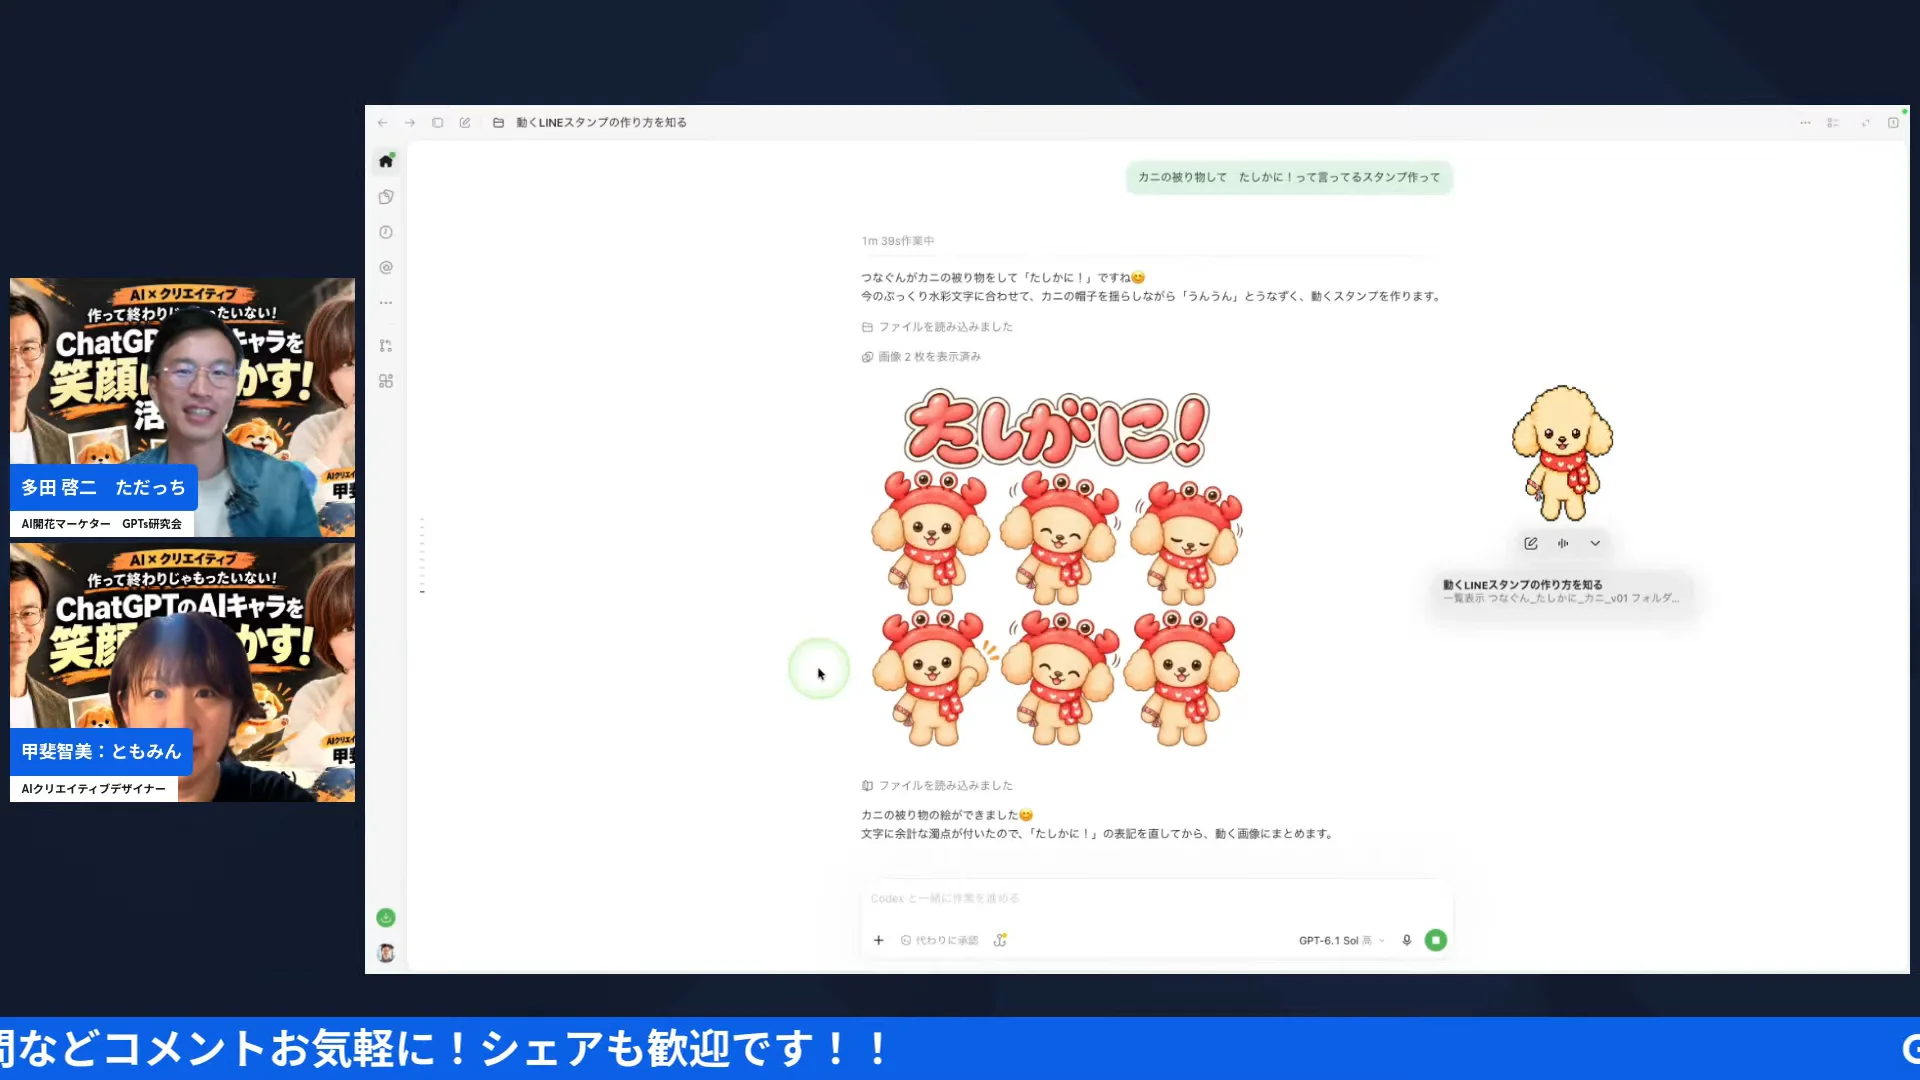Click the expand arrows icon in top right

click(1865, 122)
